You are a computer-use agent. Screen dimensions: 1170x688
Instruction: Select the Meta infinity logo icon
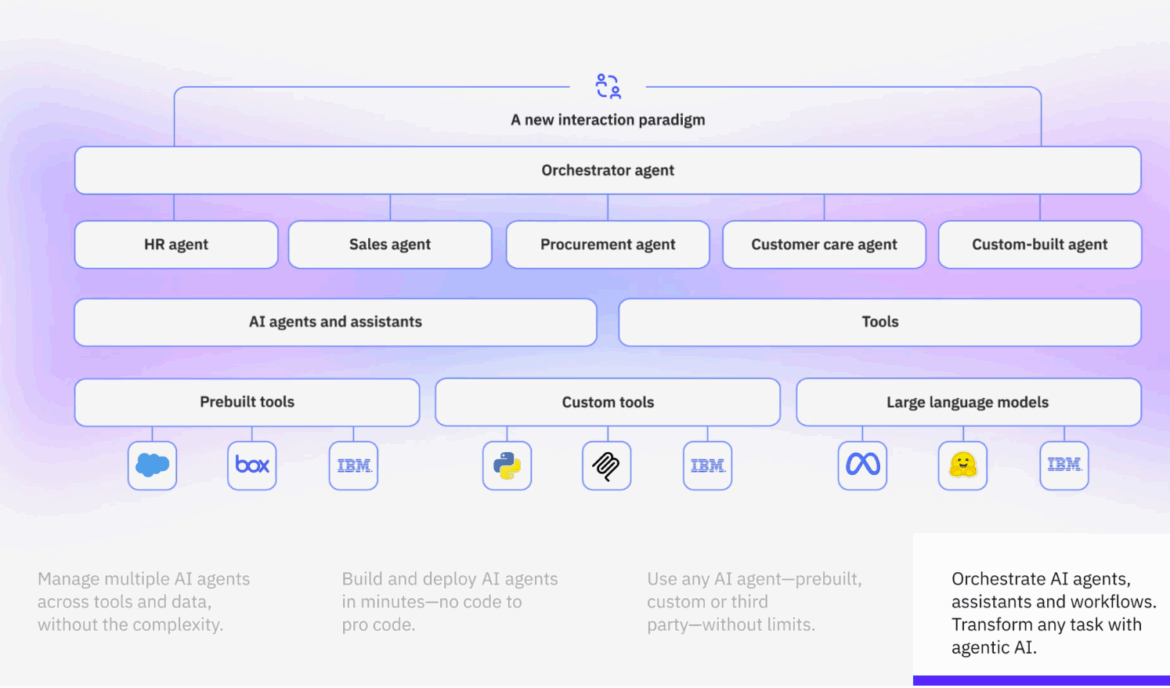click(862, 465)
